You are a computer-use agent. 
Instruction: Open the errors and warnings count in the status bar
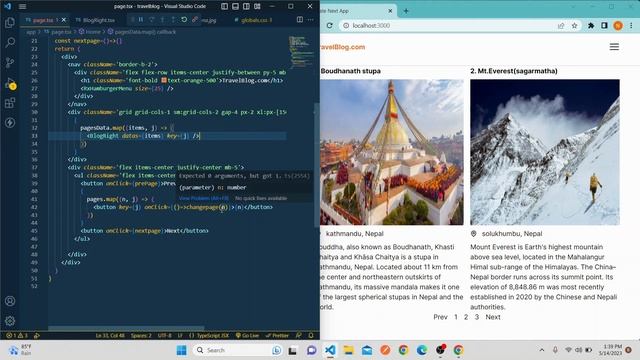tap(17, 336)
